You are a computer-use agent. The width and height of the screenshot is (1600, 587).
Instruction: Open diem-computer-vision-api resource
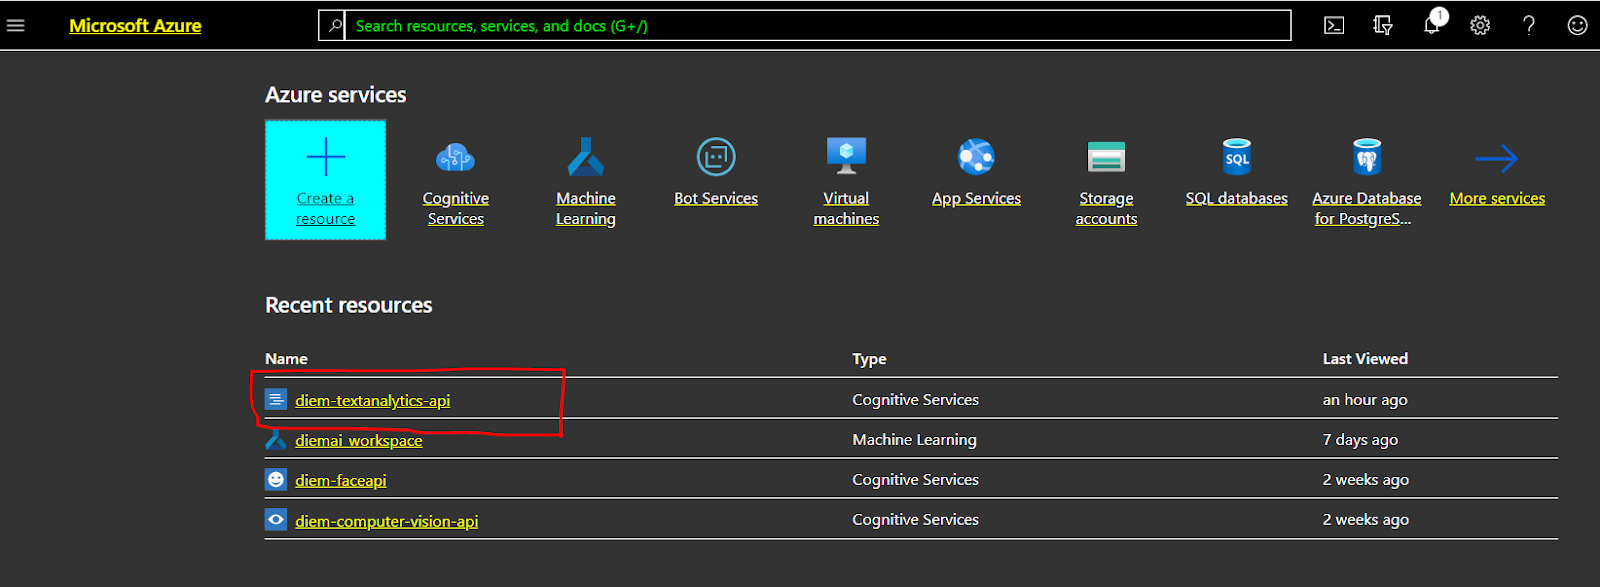click(x=386, y=521)
